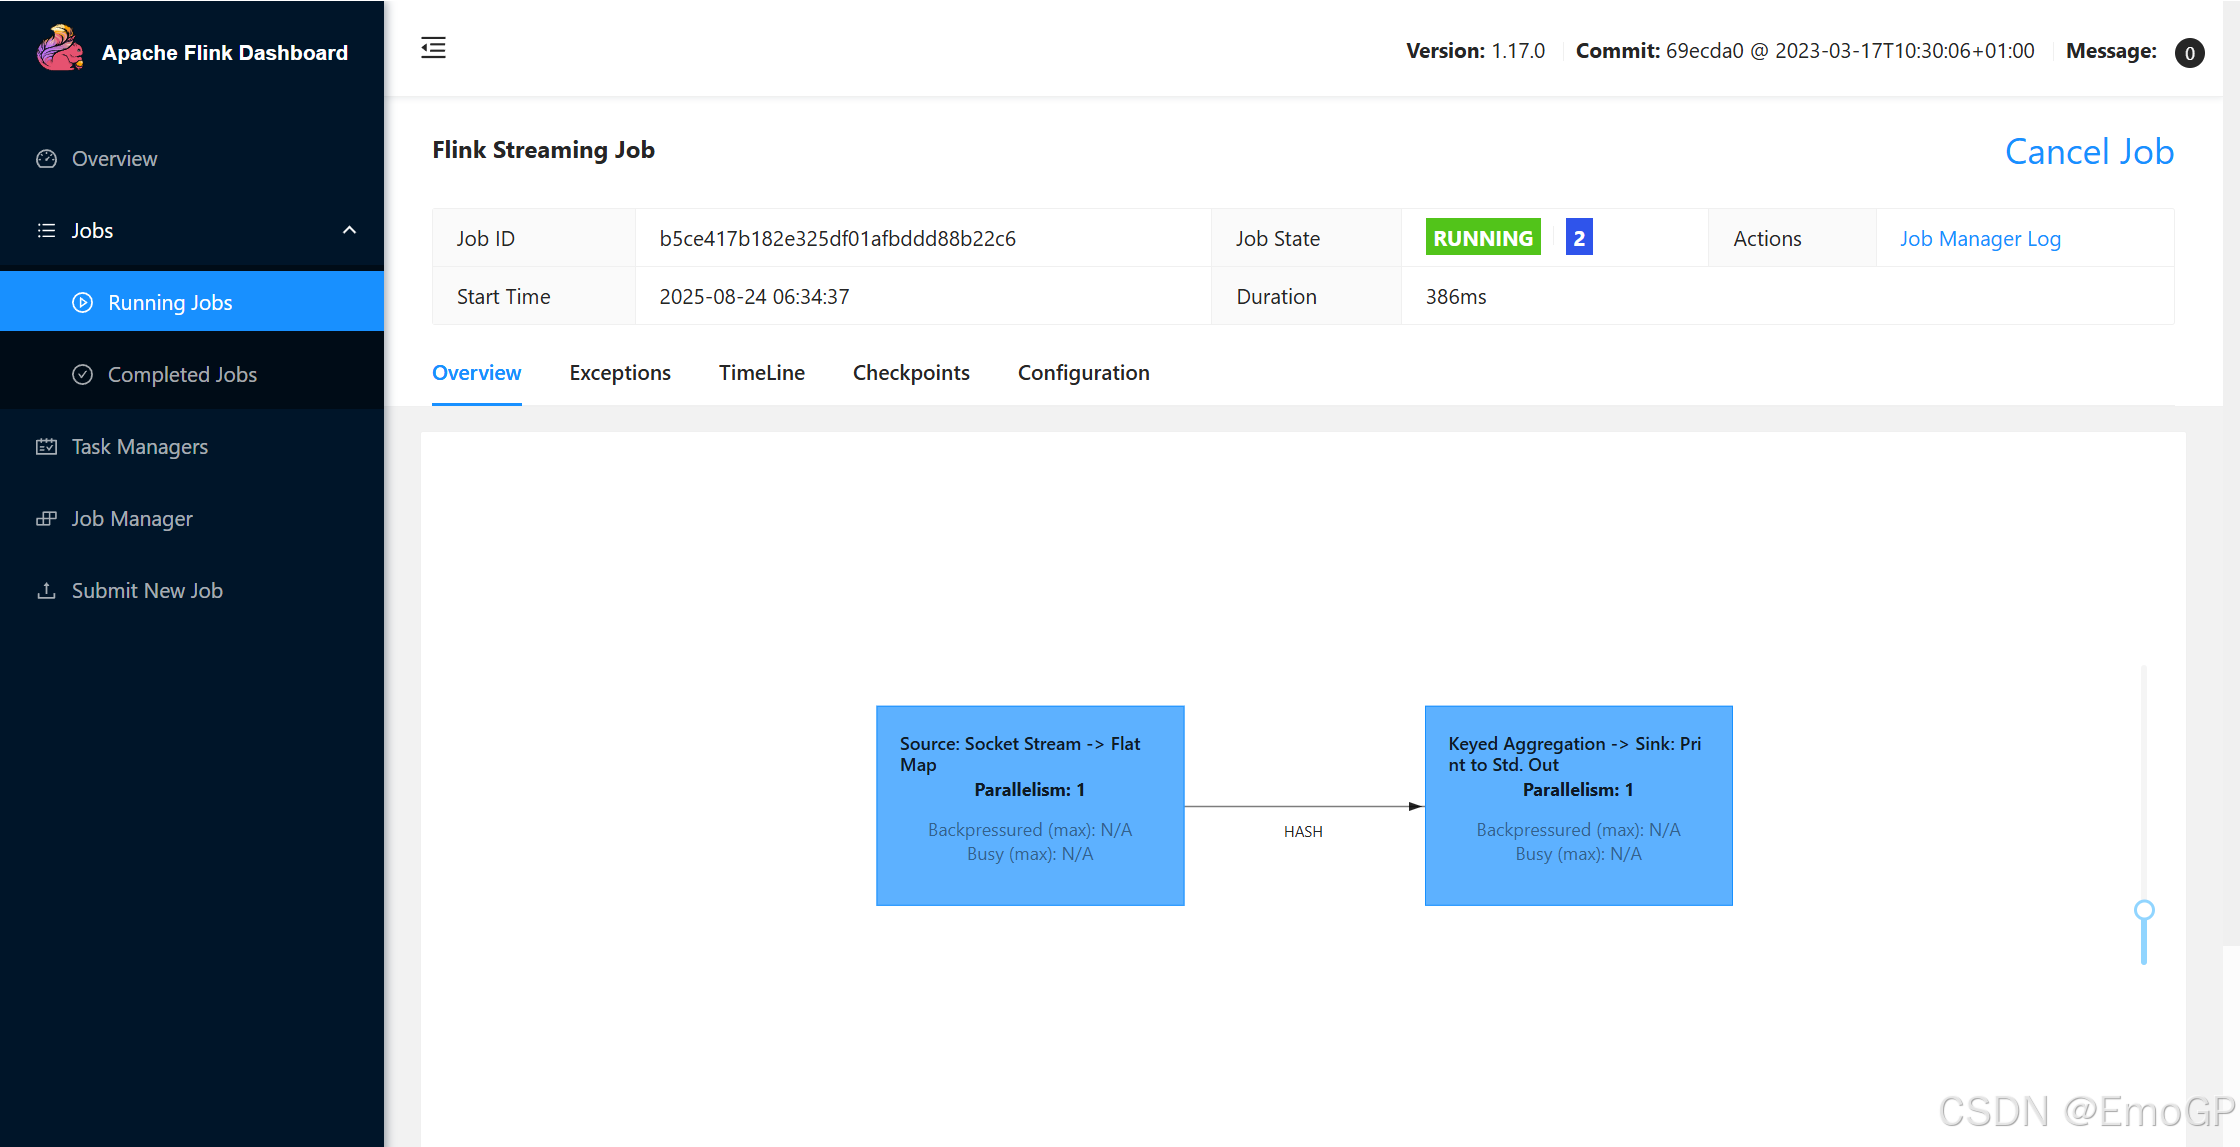The image size is (2240, 1147).
Task: Select Running Jobs in the sidebar
Action: [x=192, y=302]
